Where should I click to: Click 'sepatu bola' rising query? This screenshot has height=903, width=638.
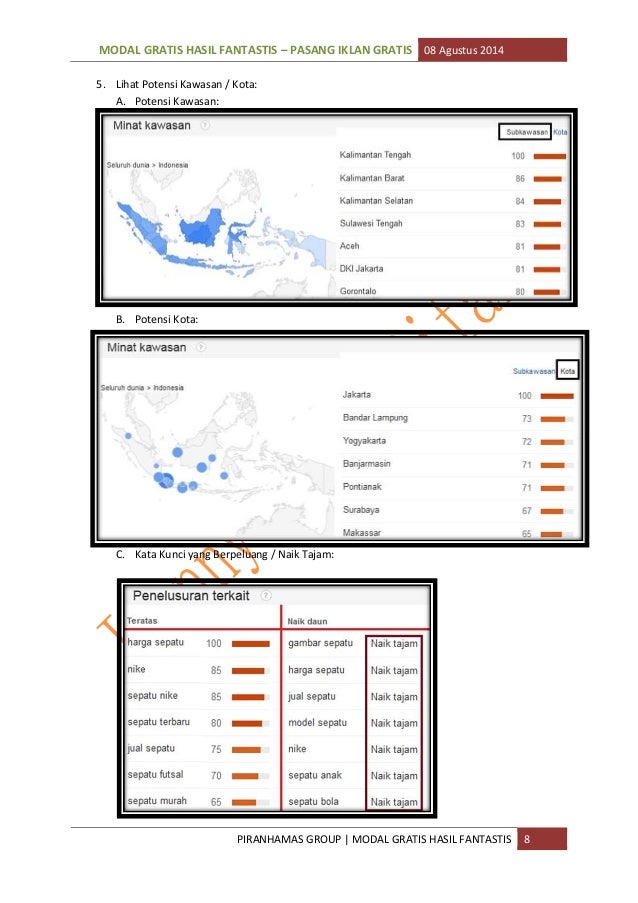tap(313, 802)
